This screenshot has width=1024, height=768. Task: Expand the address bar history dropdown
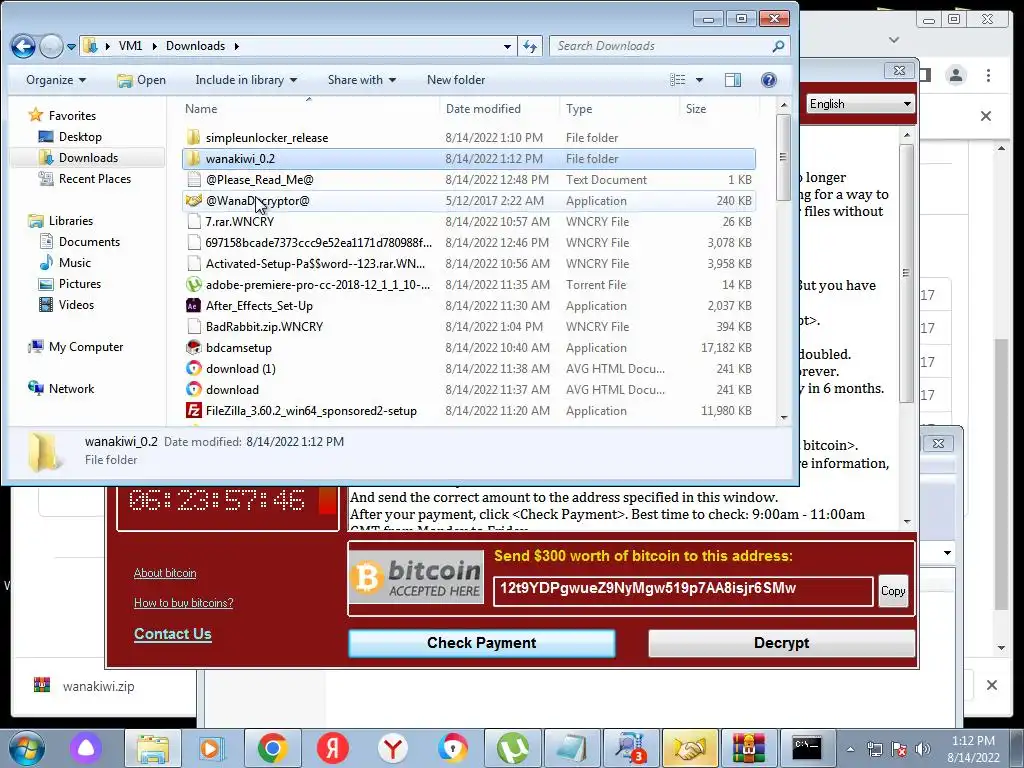coord(507,46)
